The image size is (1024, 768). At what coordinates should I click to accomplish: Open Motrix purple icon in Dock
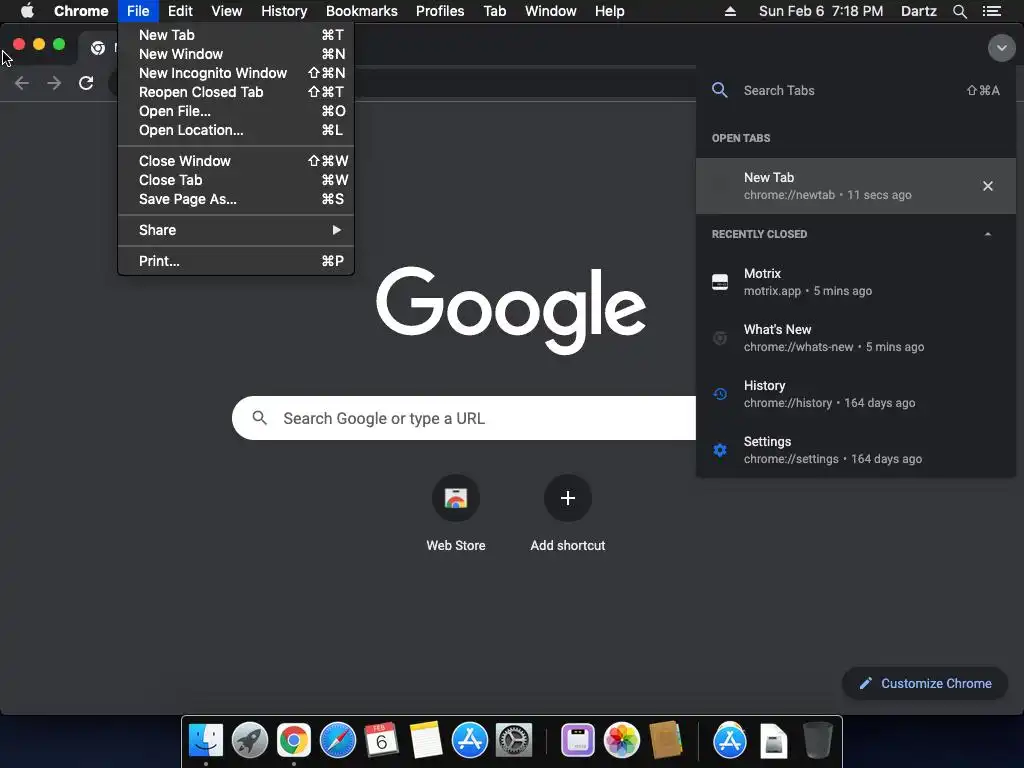coord(578,741)
